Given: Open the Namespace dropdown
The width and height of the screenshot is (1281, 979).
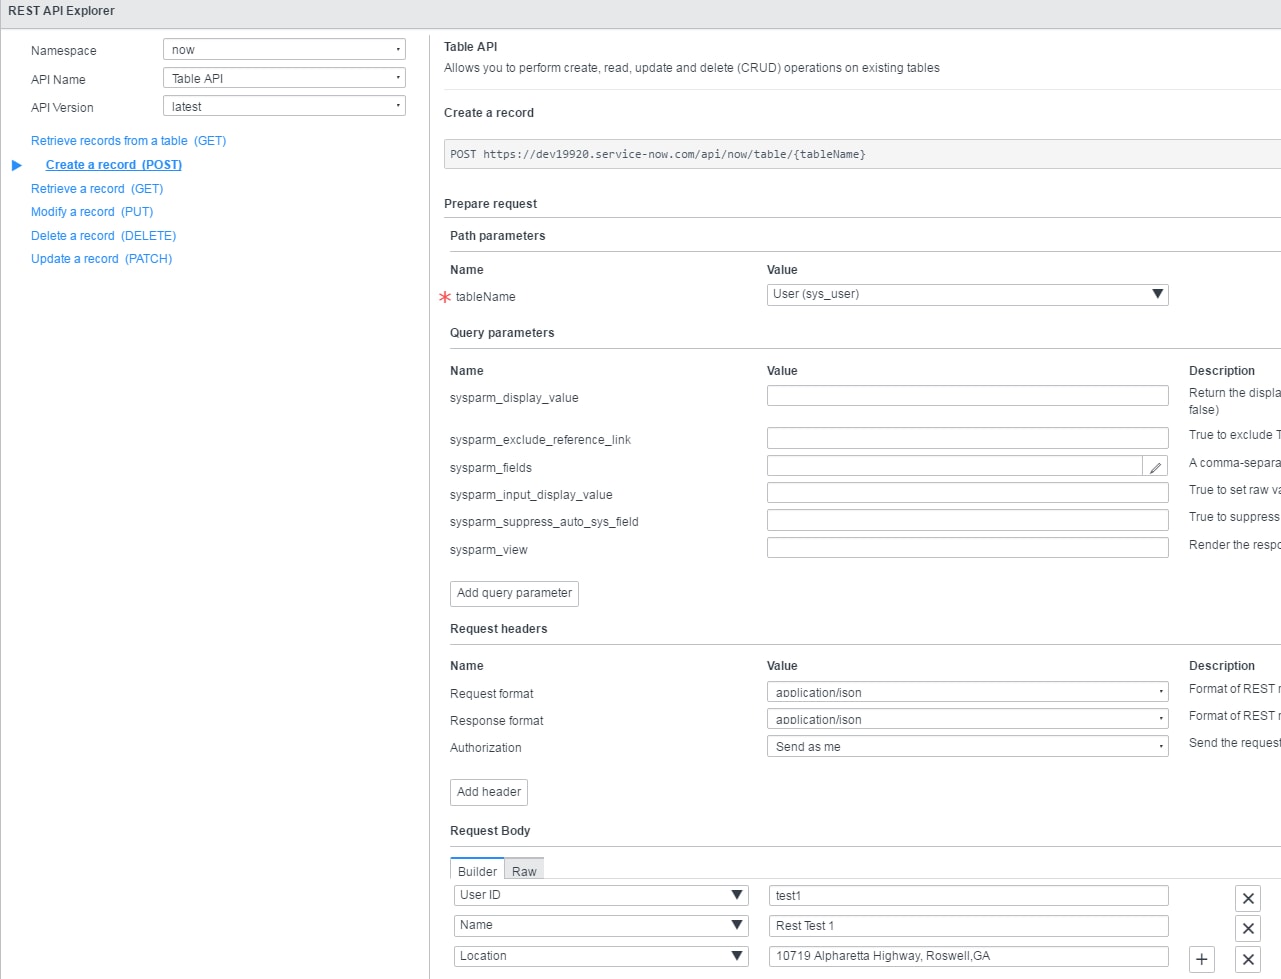Looking at the screenshot, I should point(284,49).
